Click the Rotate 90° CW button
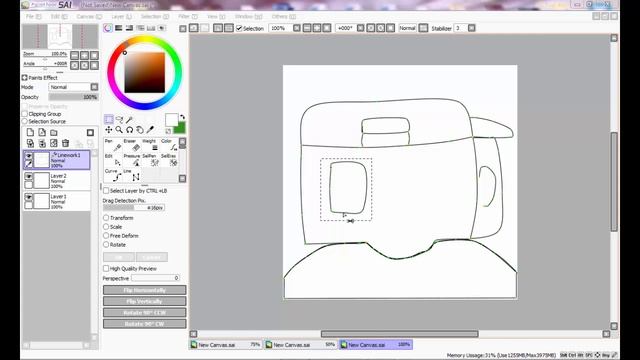640x360 pixels. pos(144,324)
